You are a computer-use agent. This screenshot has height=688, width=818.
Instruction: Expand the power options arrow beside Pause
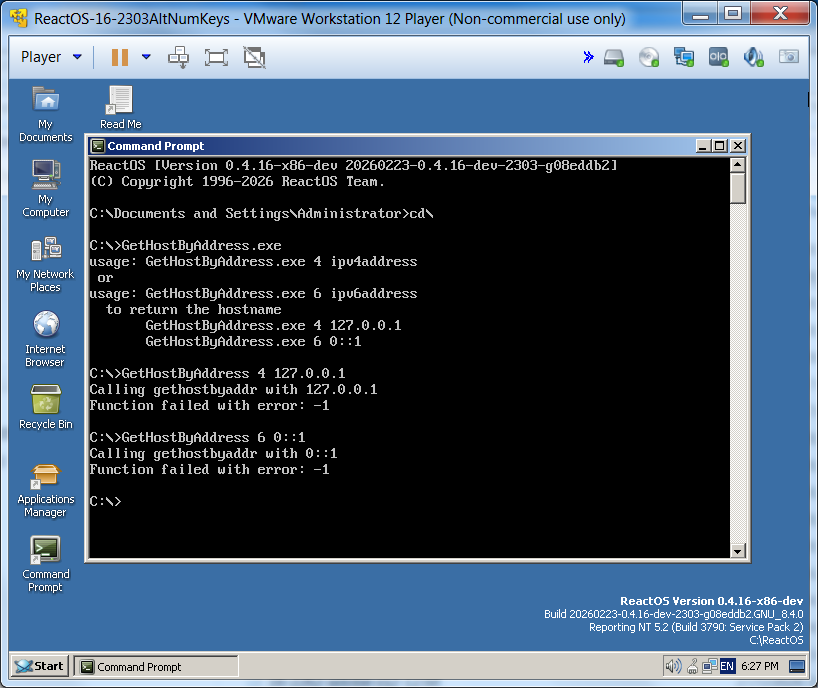[x=146, y=57]
